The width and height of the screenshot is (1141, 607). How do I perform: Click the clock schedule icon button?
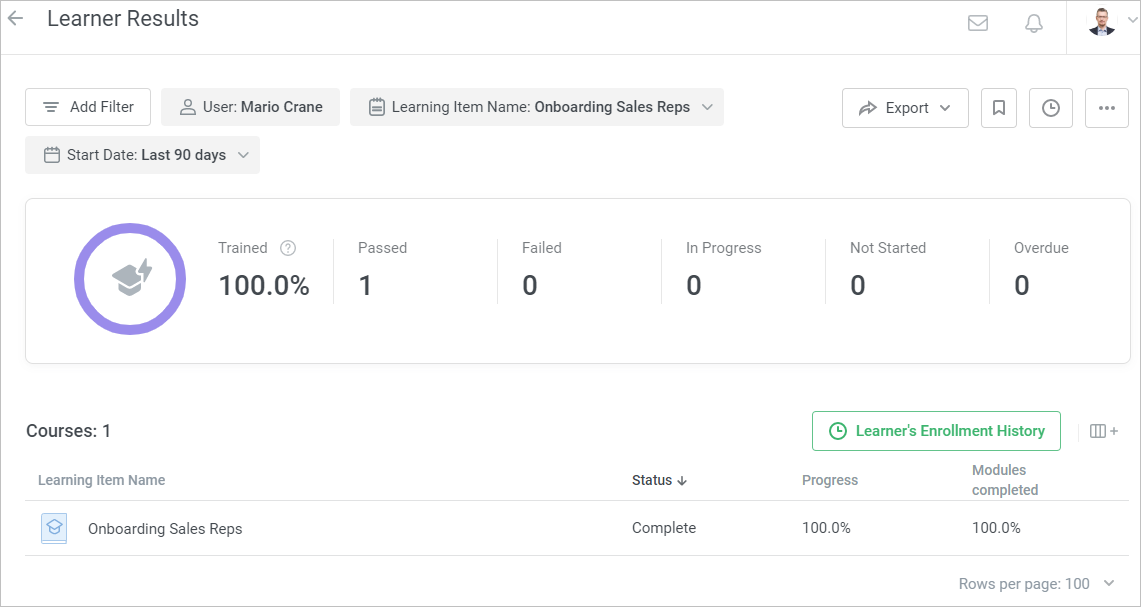(x=1051, y=108)
